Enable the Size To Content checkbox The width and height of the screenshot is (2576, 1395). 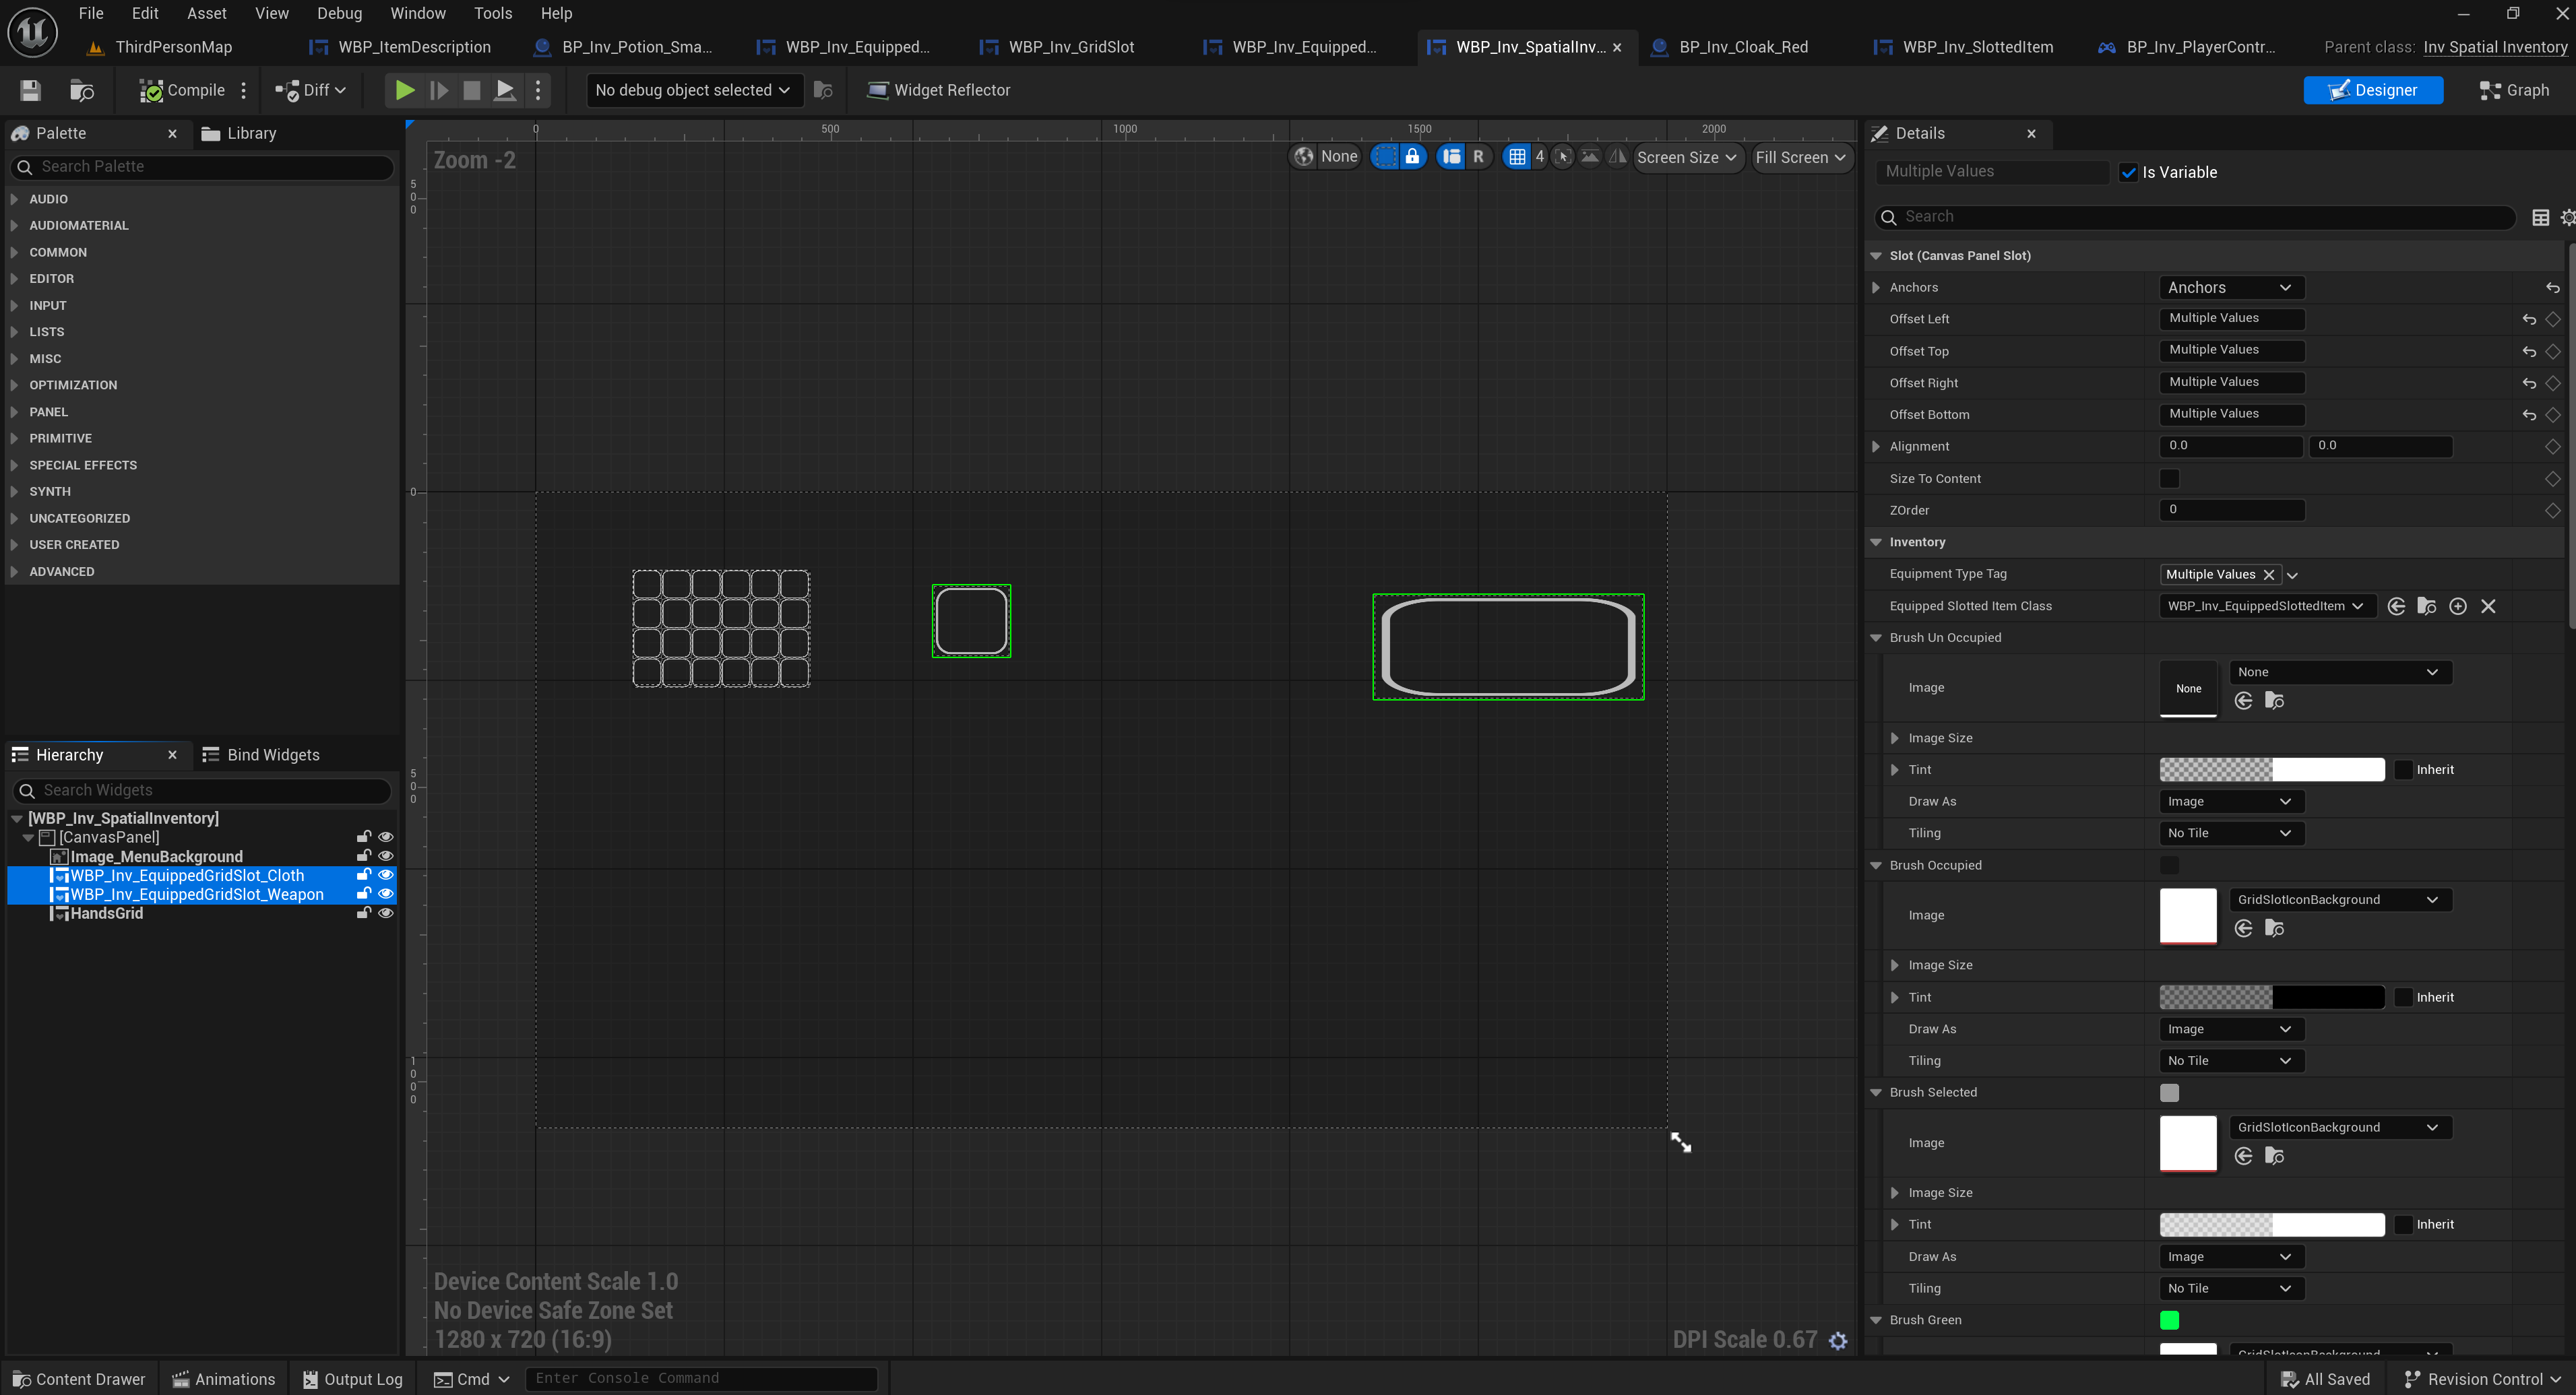click(x=2169, y=478)
